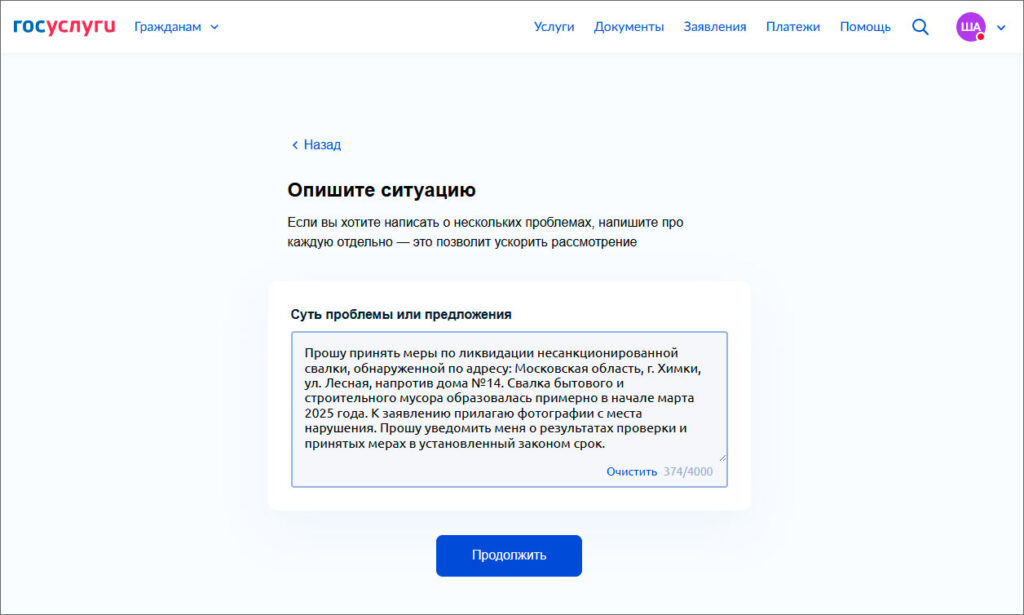This screenshot has width=1024, height=615.
Task: Click inside the problem description text area
Action: point(509,398)
